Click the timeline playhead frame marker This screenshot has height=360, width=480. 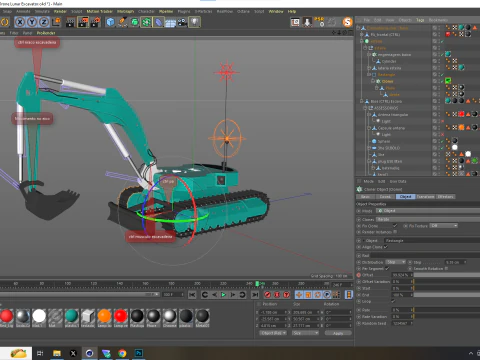[x=257, y=284]
